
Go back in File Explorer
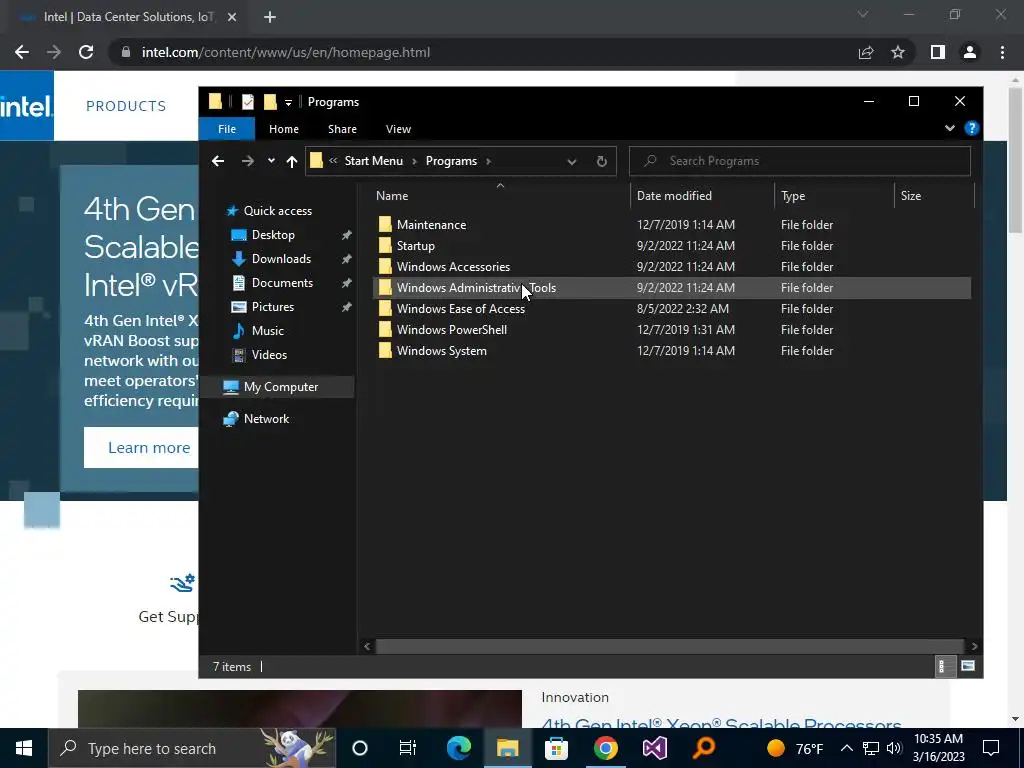coord(218,161)
